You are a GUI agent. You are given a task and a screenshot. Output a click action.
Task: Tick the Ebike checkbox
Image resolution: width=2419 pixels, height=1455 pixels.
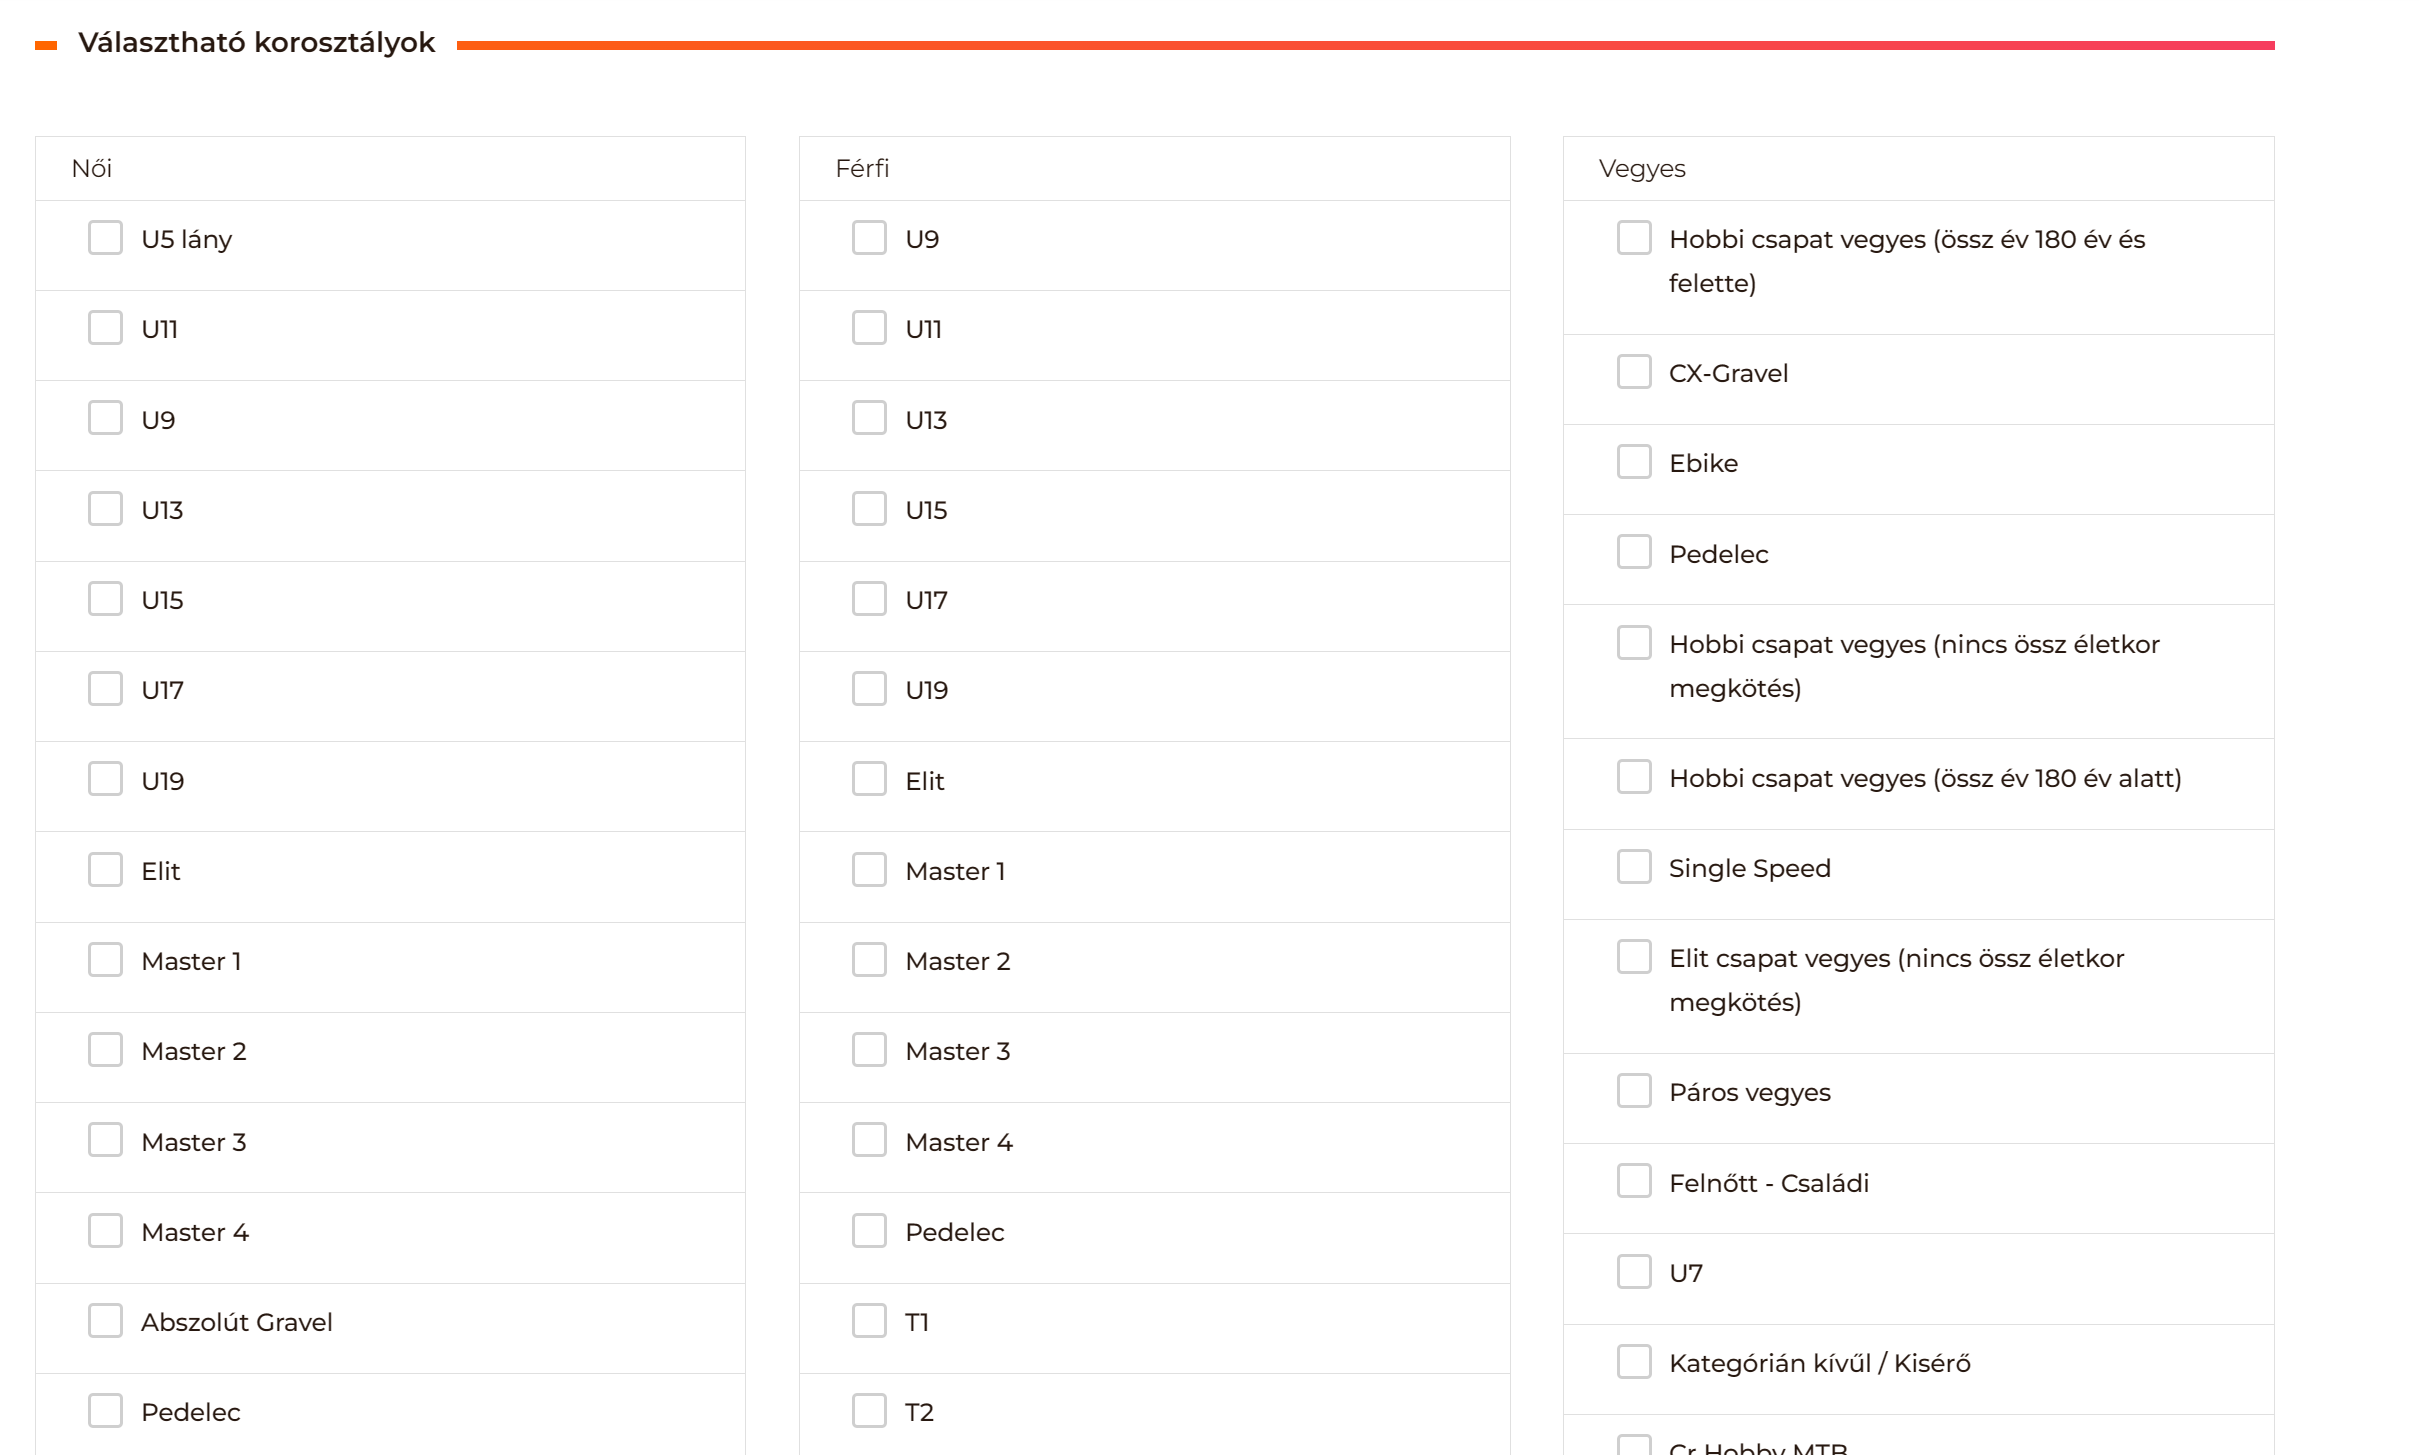(1634, 462)
